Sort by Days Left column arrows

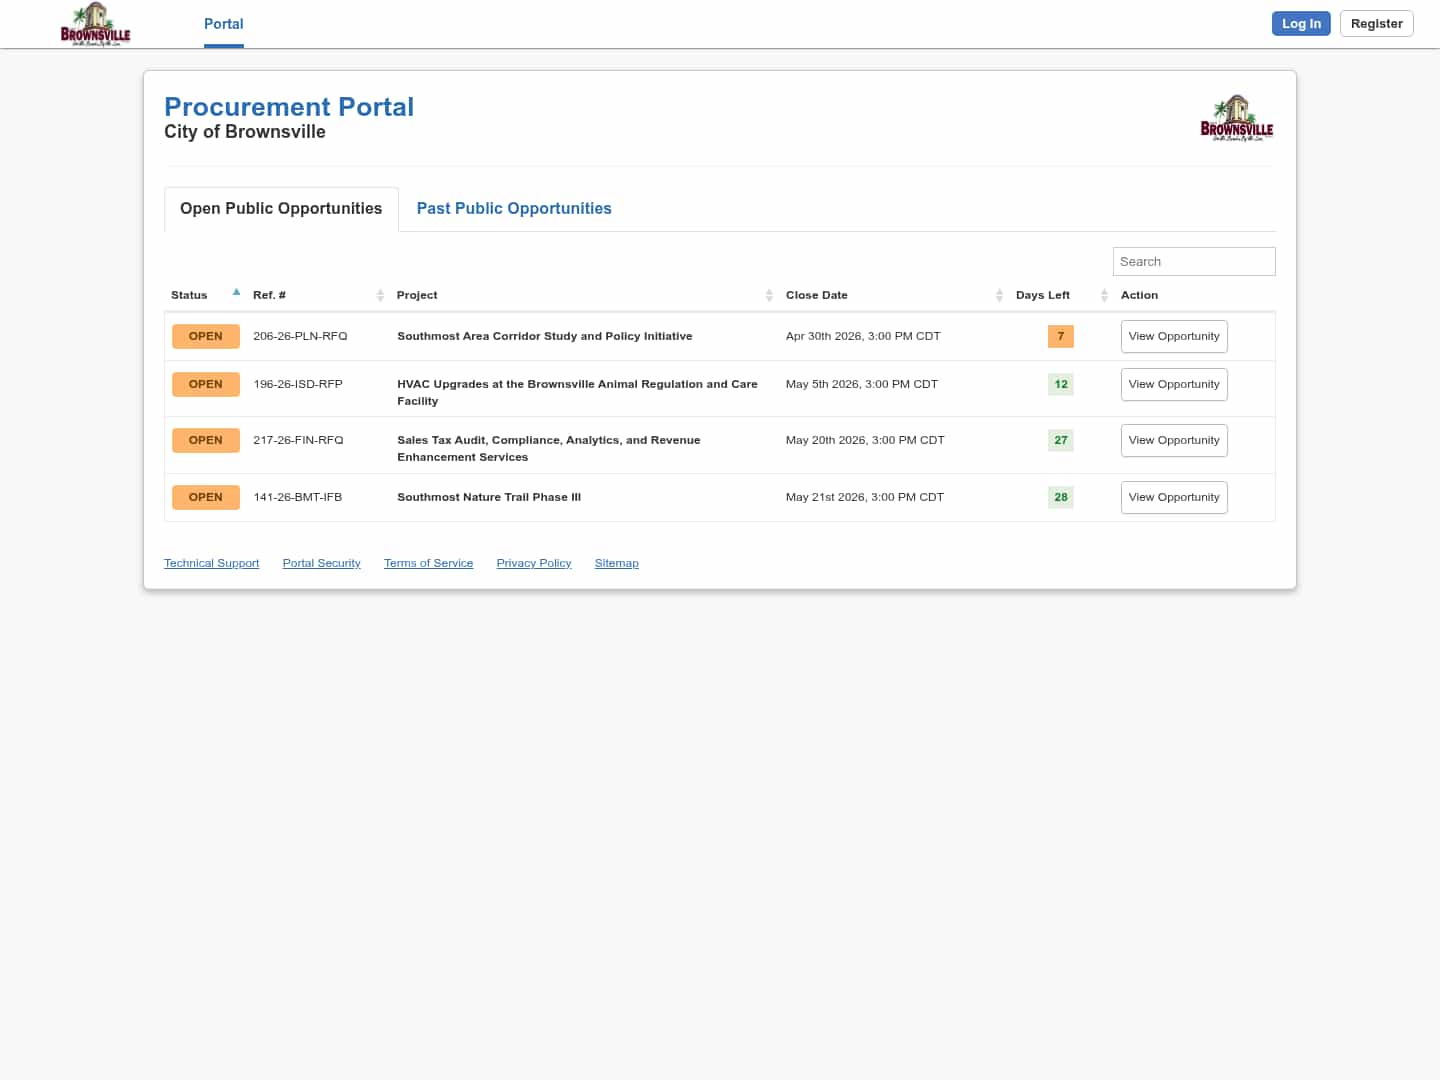tap(1104, 295)
